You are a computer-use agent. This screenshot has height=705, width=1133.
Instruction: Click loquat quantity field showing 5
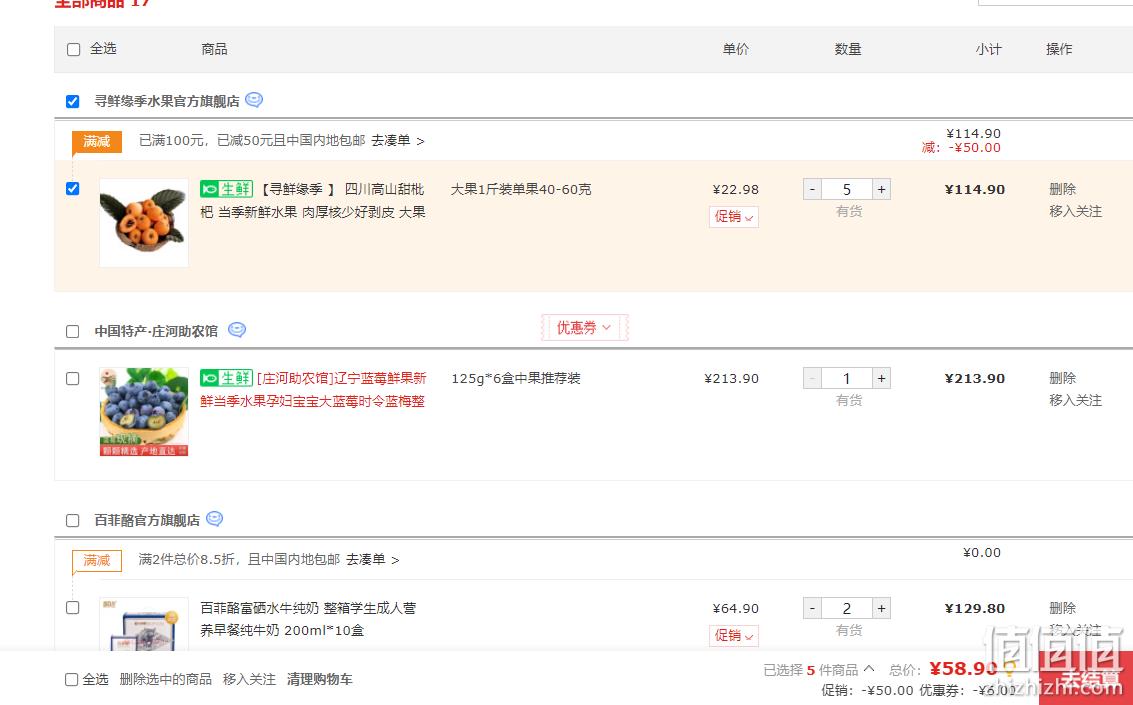point(847,189)
